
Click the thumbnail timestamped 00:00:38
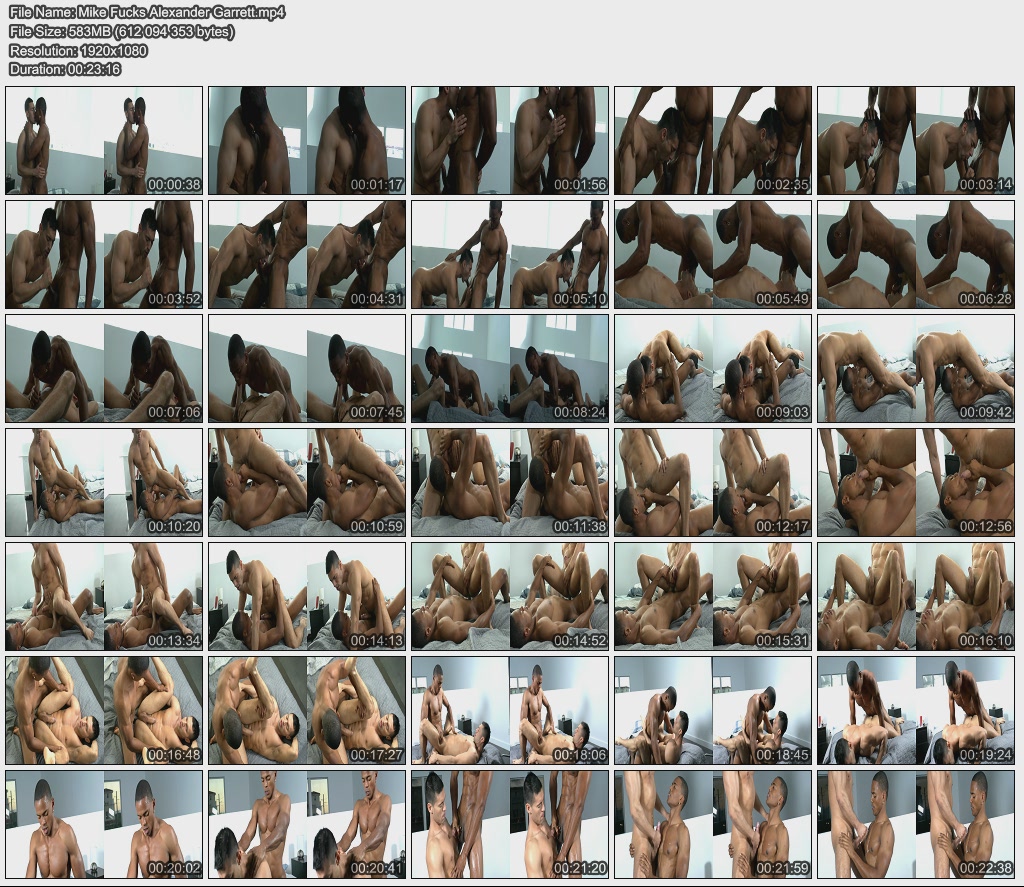(x=104, y=140)
